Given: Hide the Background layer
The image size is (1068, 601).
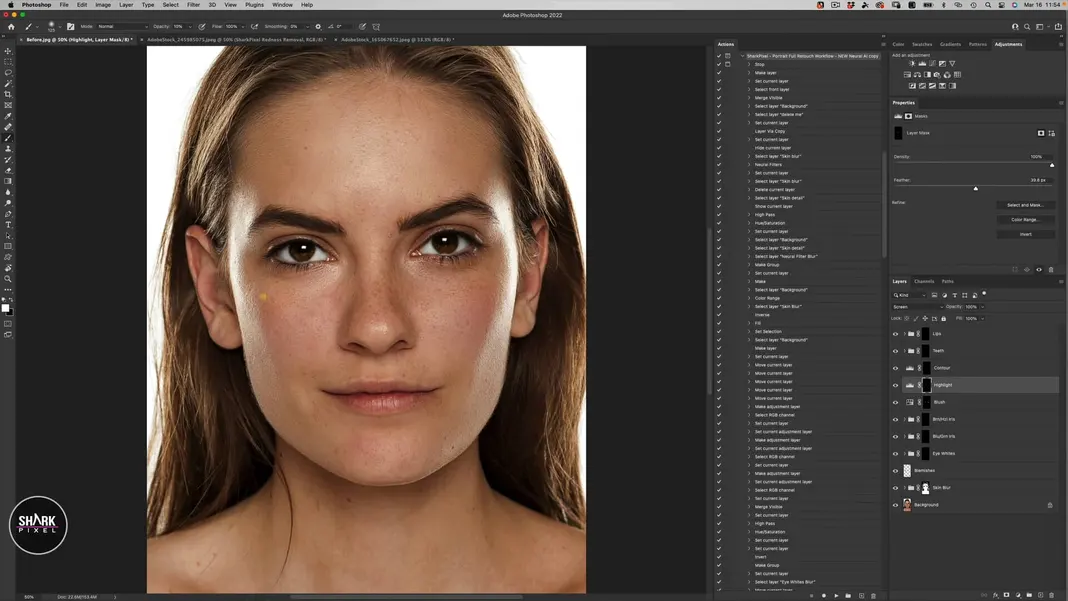Looking at the screenshot, I should (x=895, y=505).
